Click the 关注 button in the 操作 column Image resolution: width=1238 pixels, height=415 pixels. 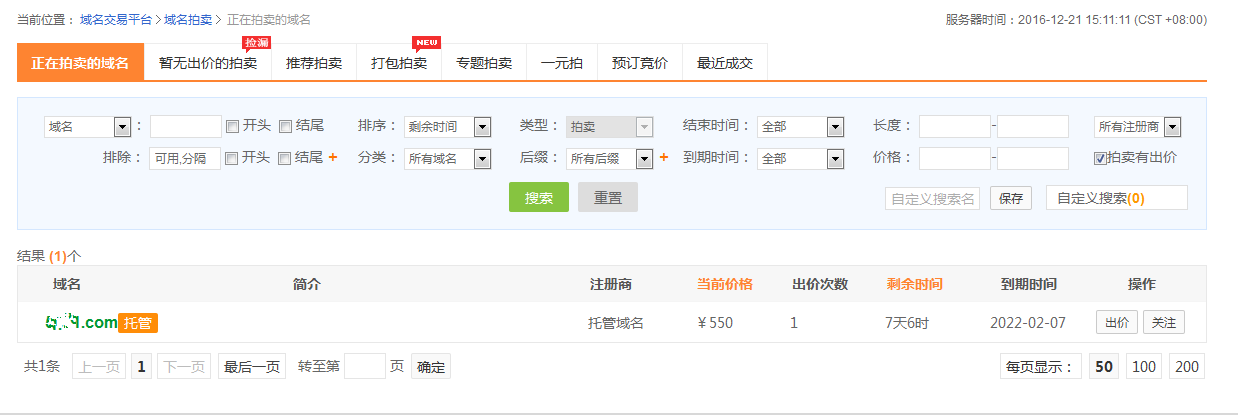pyautogui.click(x=1163, y=323)
